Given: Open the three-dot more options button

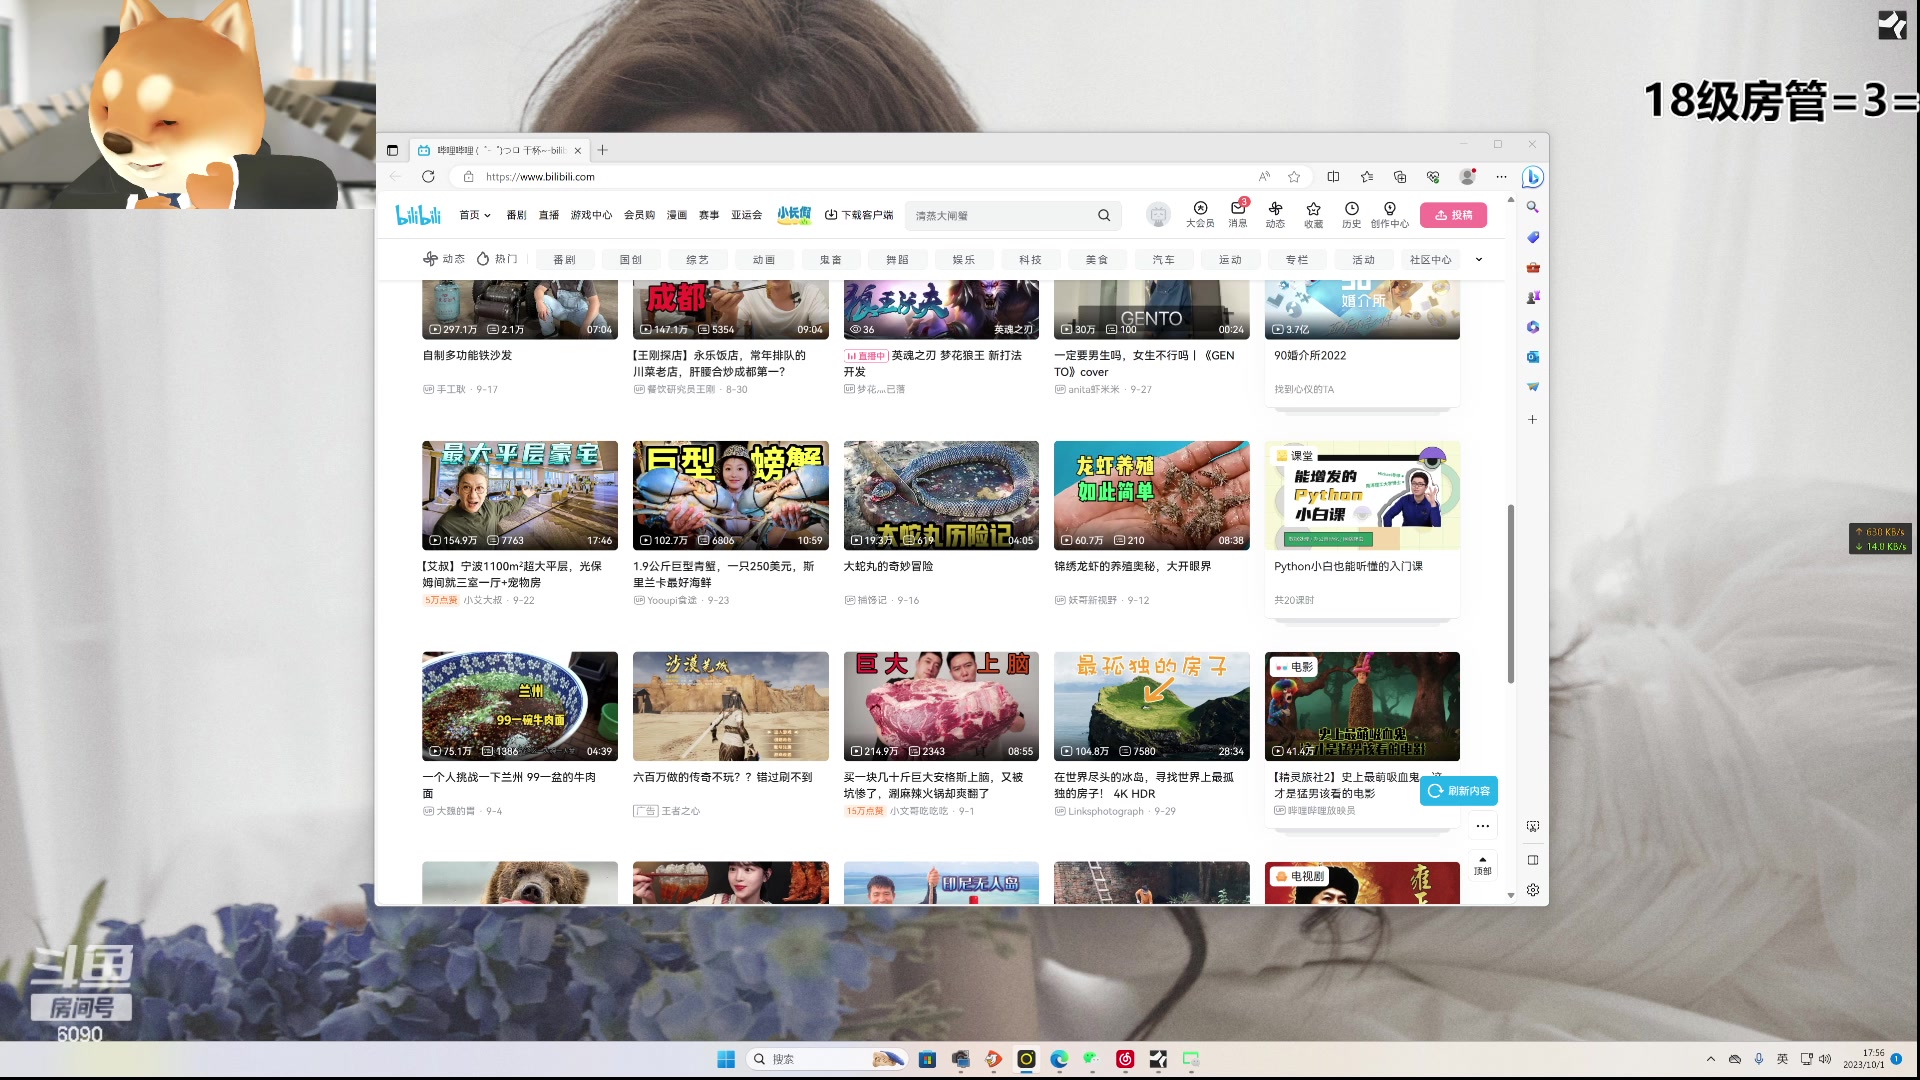Looking at the screenshot, I should click(1483, 826).
